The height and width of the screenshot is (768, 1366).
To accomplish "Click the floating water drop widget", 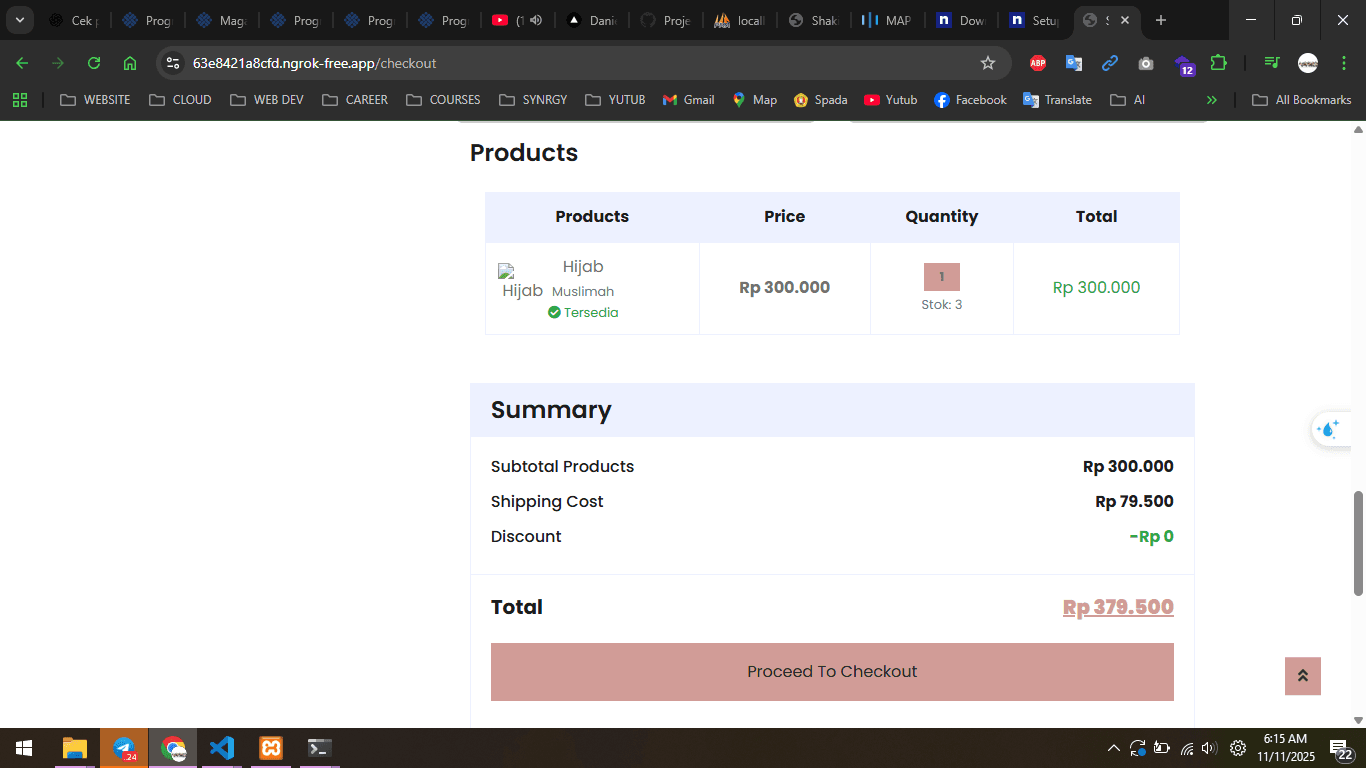I will [1330, 428].
